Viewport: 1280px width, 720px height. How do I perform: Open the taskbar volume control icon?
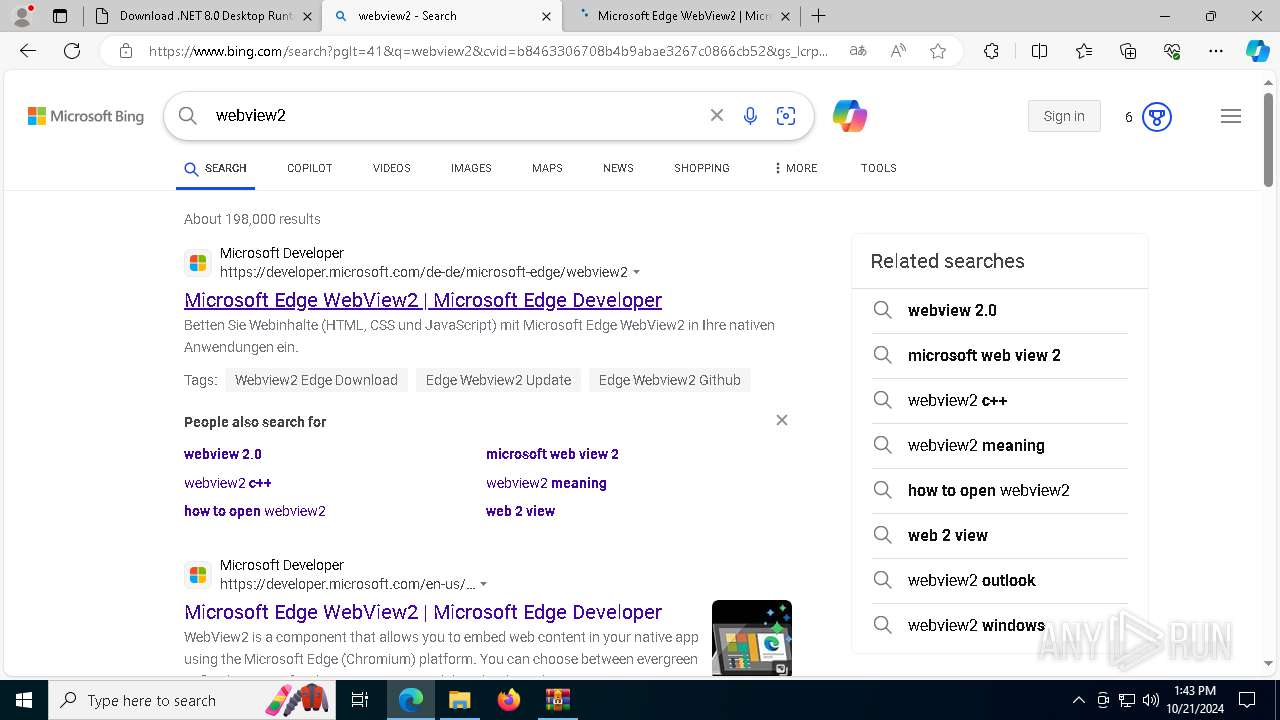click(x=1150, y=700)
